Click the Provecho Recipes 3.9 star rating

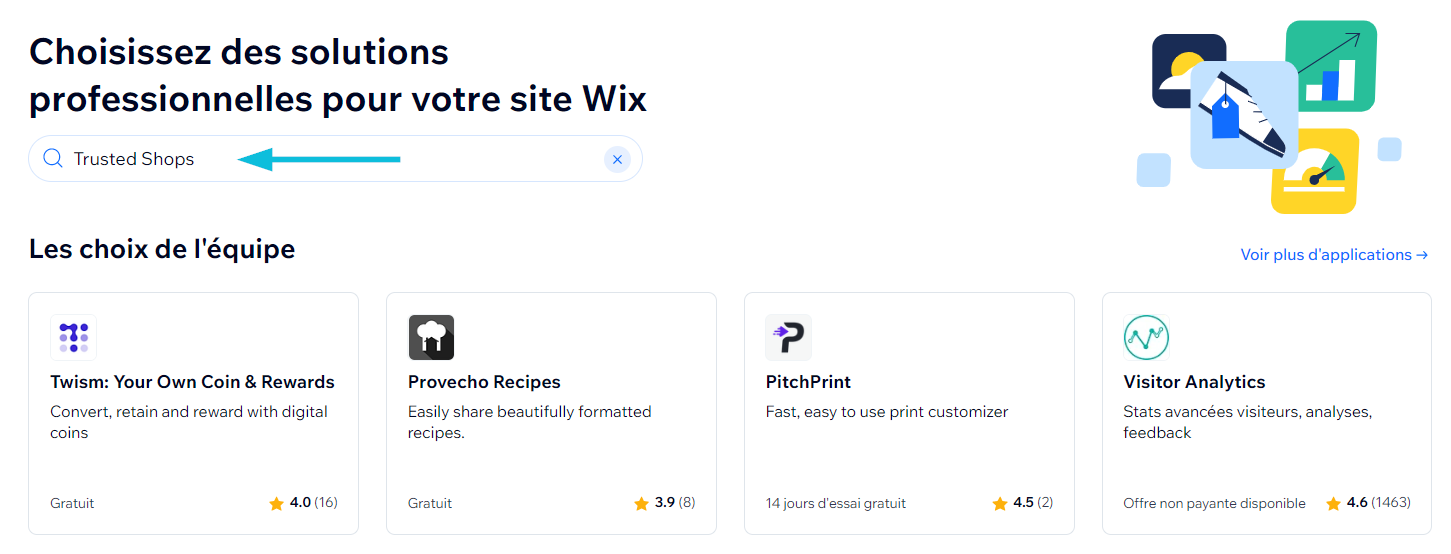tap(664, 503)
